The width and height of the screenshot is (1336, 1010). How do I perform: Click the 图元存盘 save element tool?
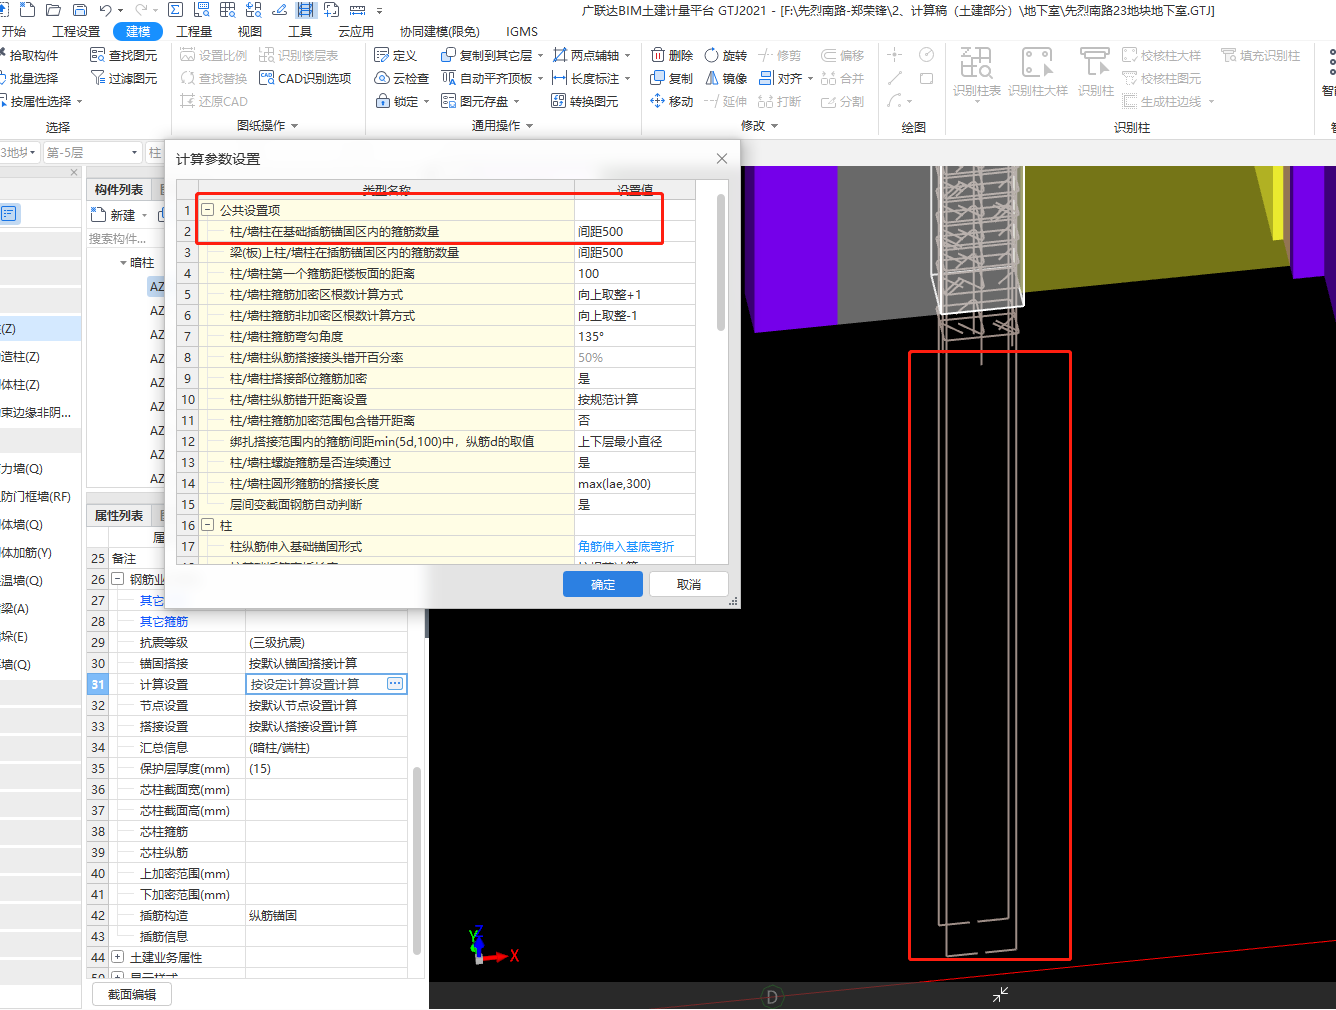tap(480, 101)
